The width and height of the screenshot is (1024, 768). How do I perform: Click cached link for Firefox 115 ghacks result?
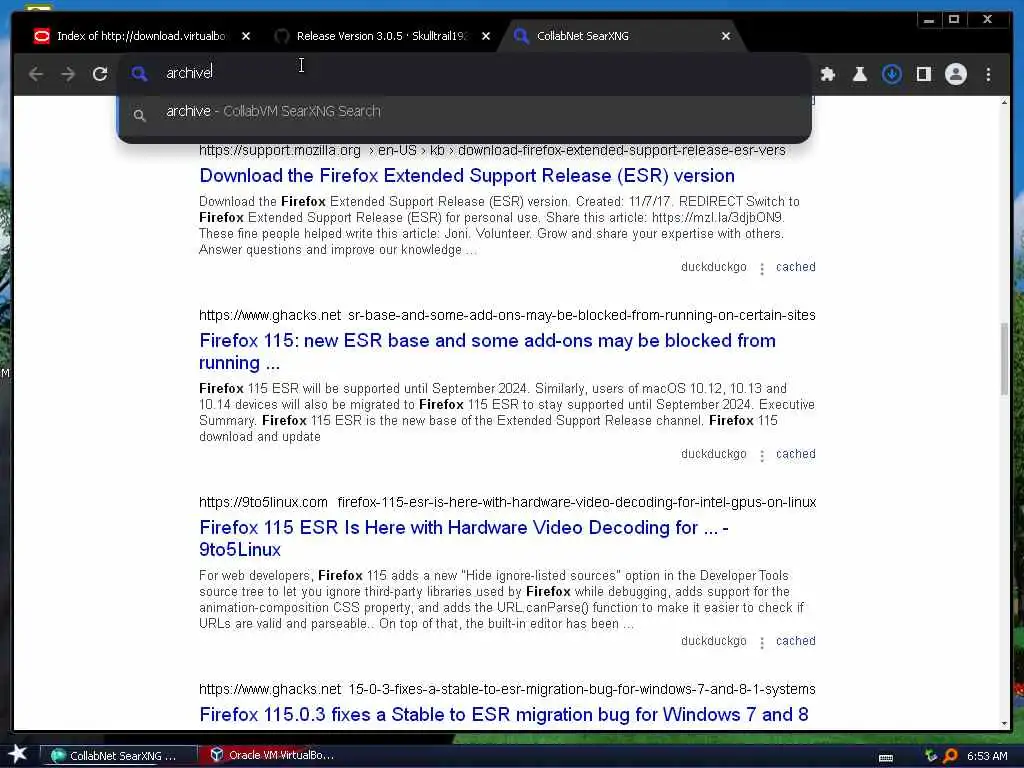(x=795, y=454)
